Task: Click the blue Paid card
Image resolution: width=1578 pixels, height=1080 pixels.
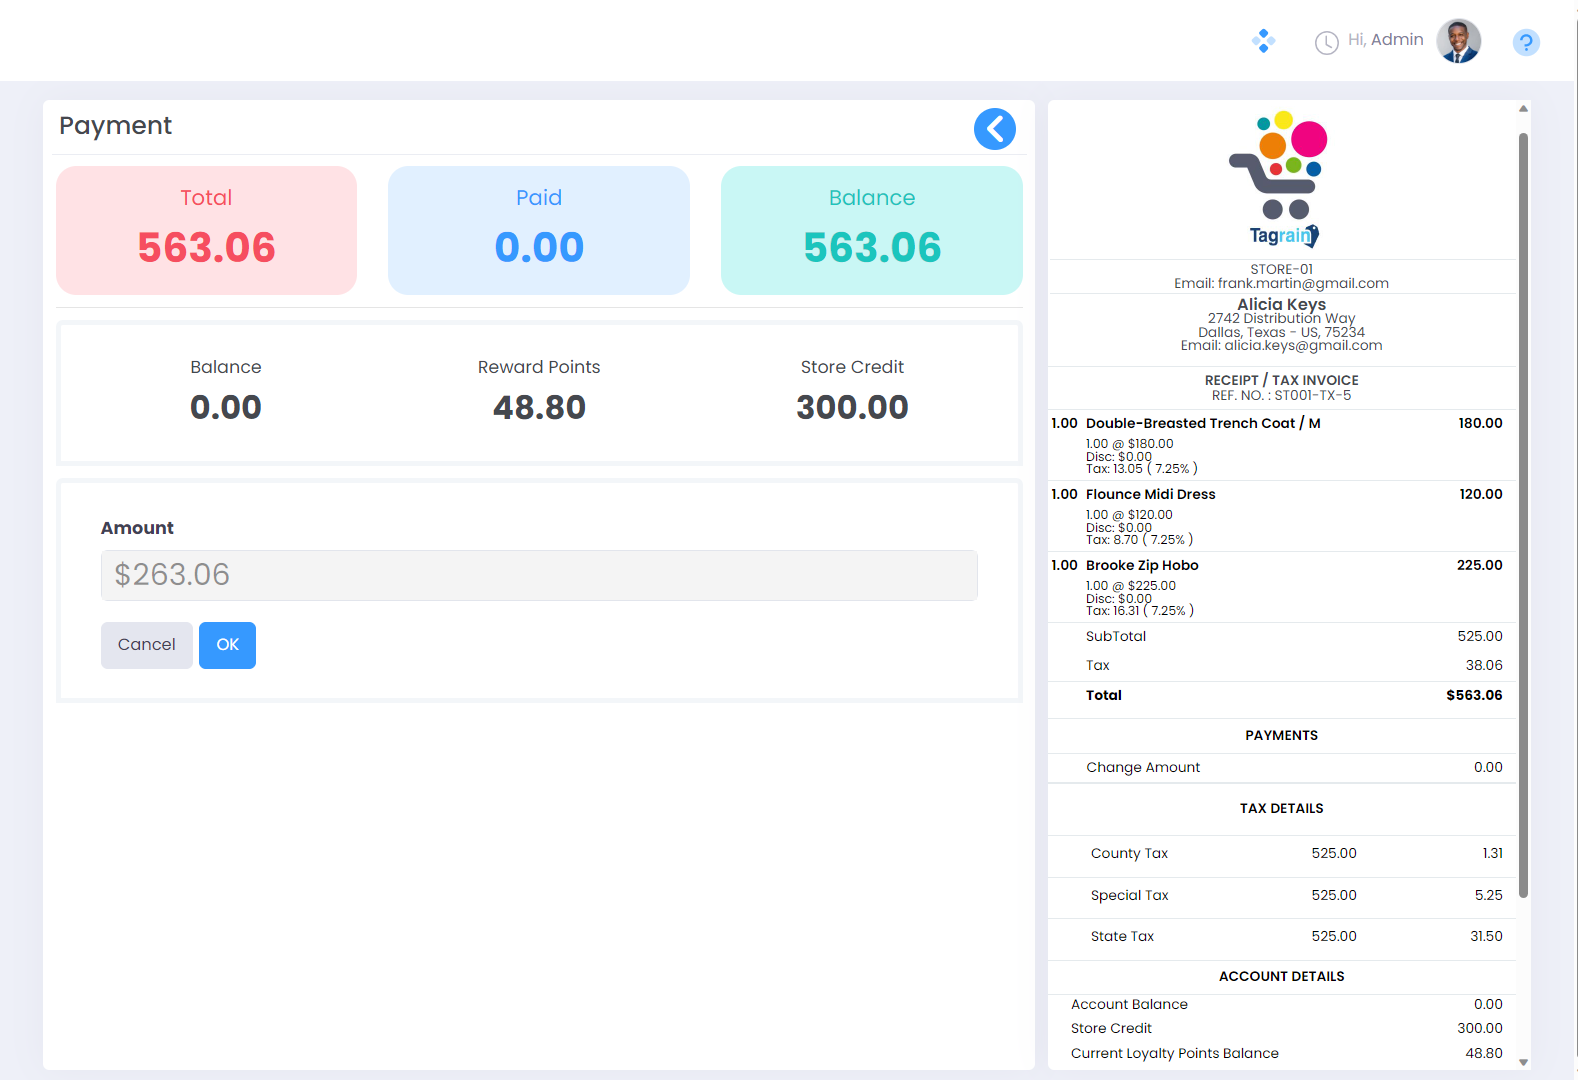Action: [x=538, y=230]
